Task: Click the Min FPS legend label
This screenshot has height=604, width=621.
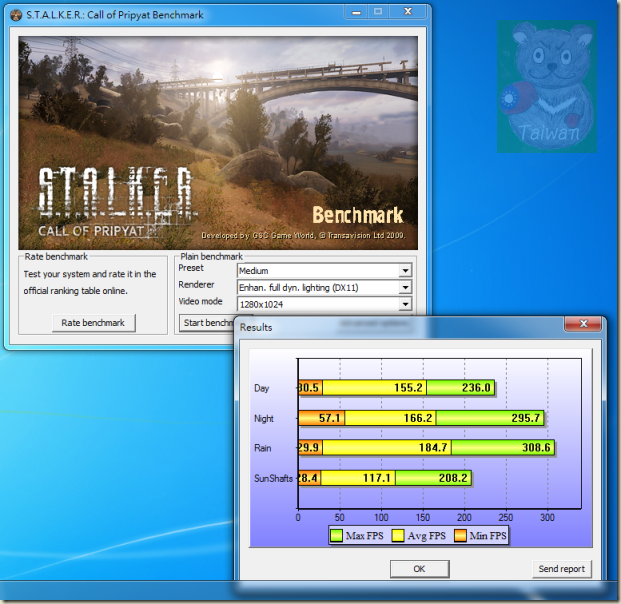Action: click(488, 536)
